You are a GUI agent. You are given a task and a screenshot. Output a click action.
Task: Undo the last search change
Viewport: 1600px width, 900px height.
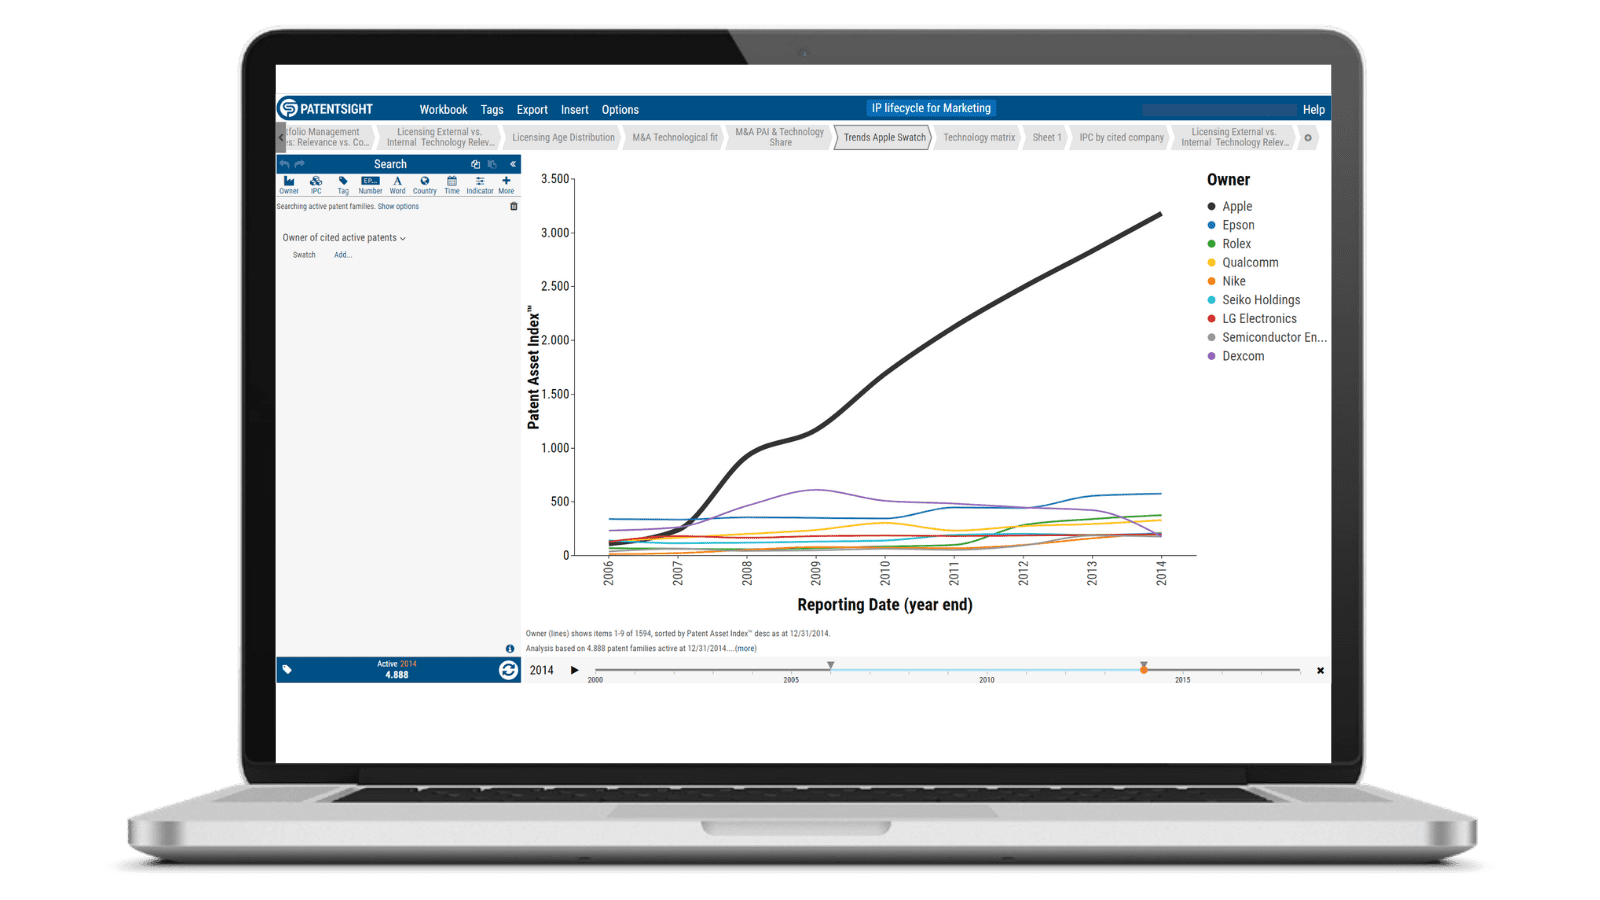[285, 164]
